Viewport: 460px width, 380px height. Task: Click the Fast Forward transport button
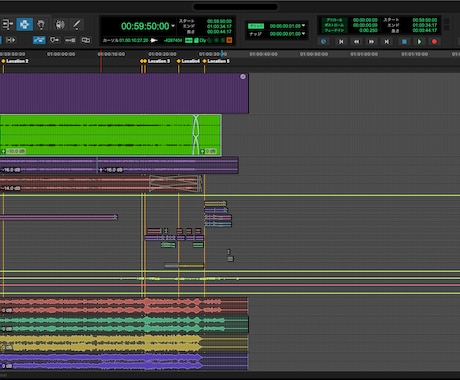371,42
